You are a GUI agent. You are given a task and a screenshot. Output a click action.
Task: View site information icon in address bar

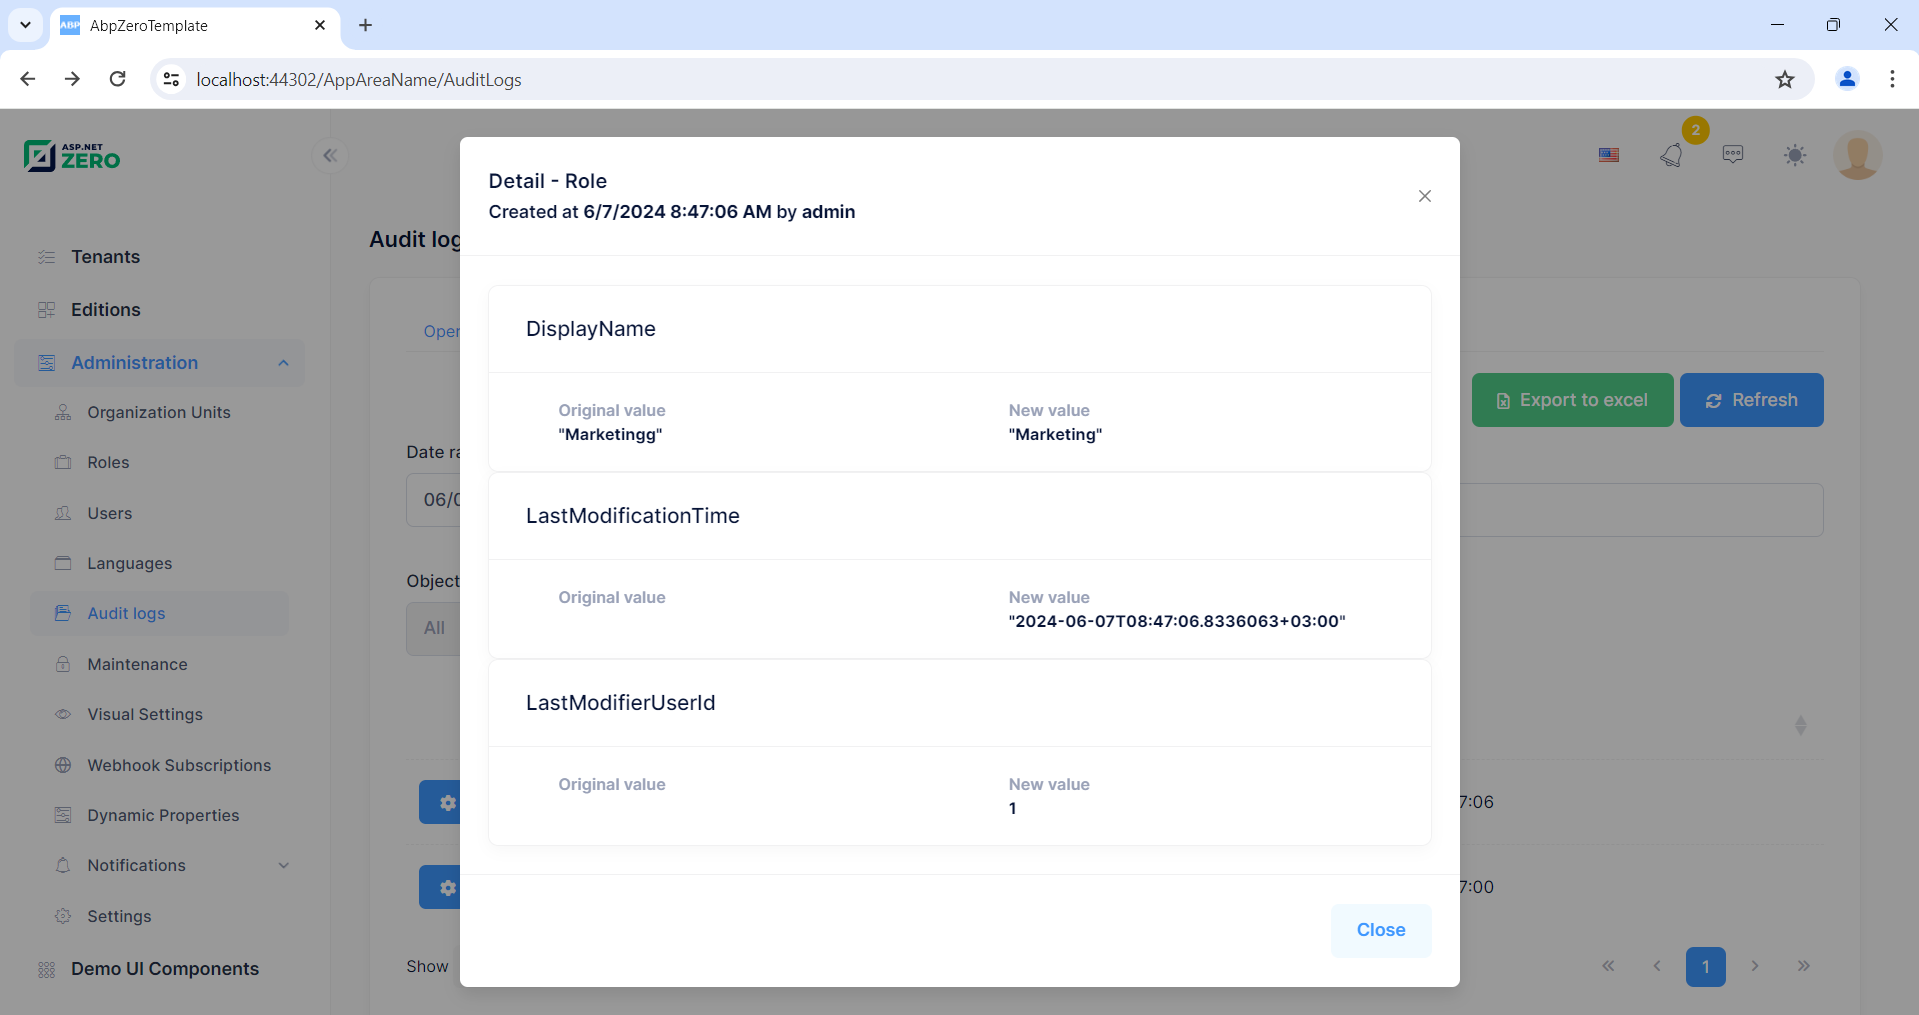[172, 79]
